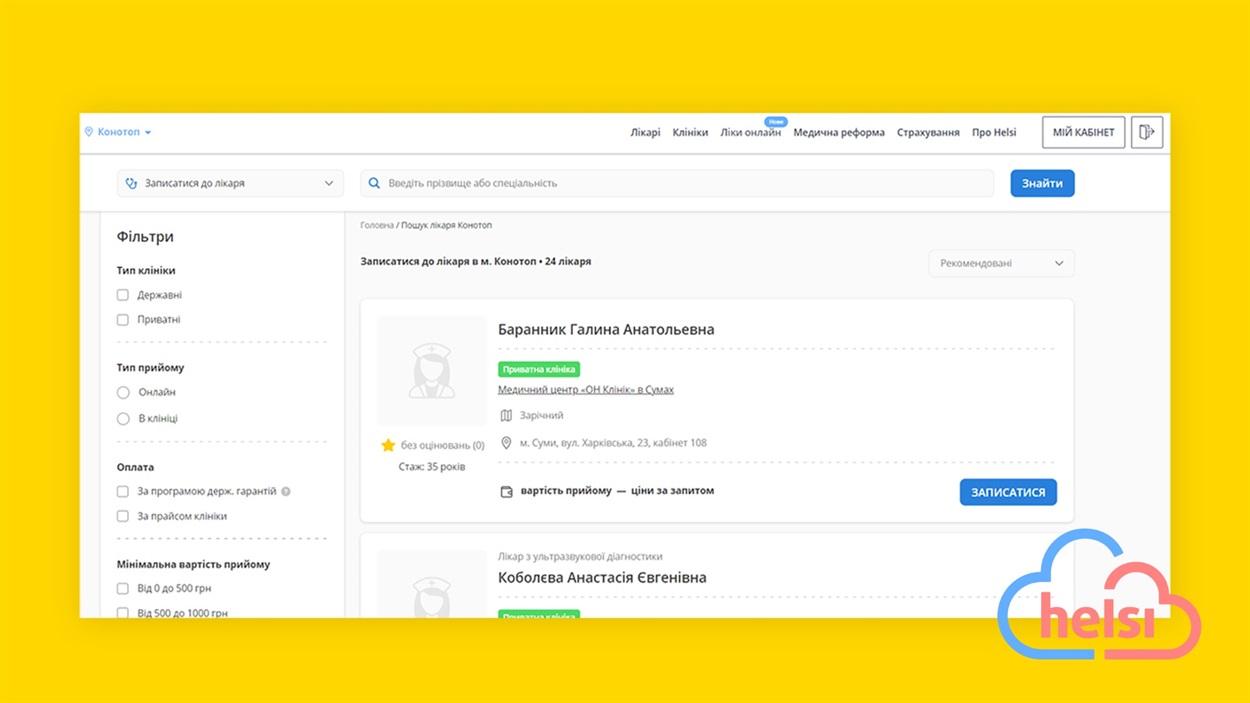Click the magnifier icon in search field
Screen dimensions: 1250x703
pos(375,184)
